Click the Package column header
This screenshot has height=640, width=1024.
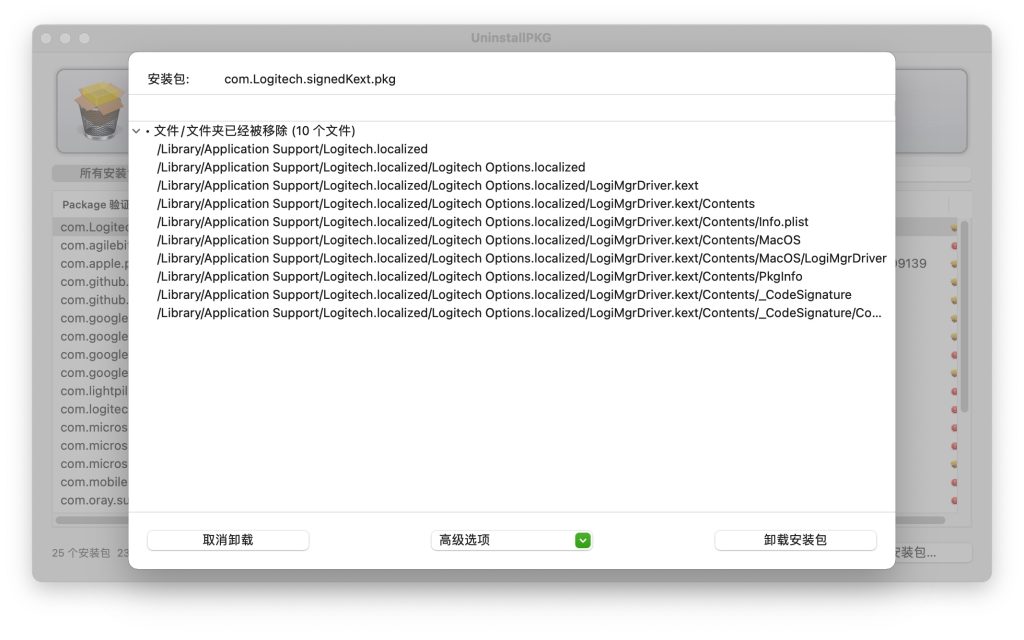tap(95, 204)
